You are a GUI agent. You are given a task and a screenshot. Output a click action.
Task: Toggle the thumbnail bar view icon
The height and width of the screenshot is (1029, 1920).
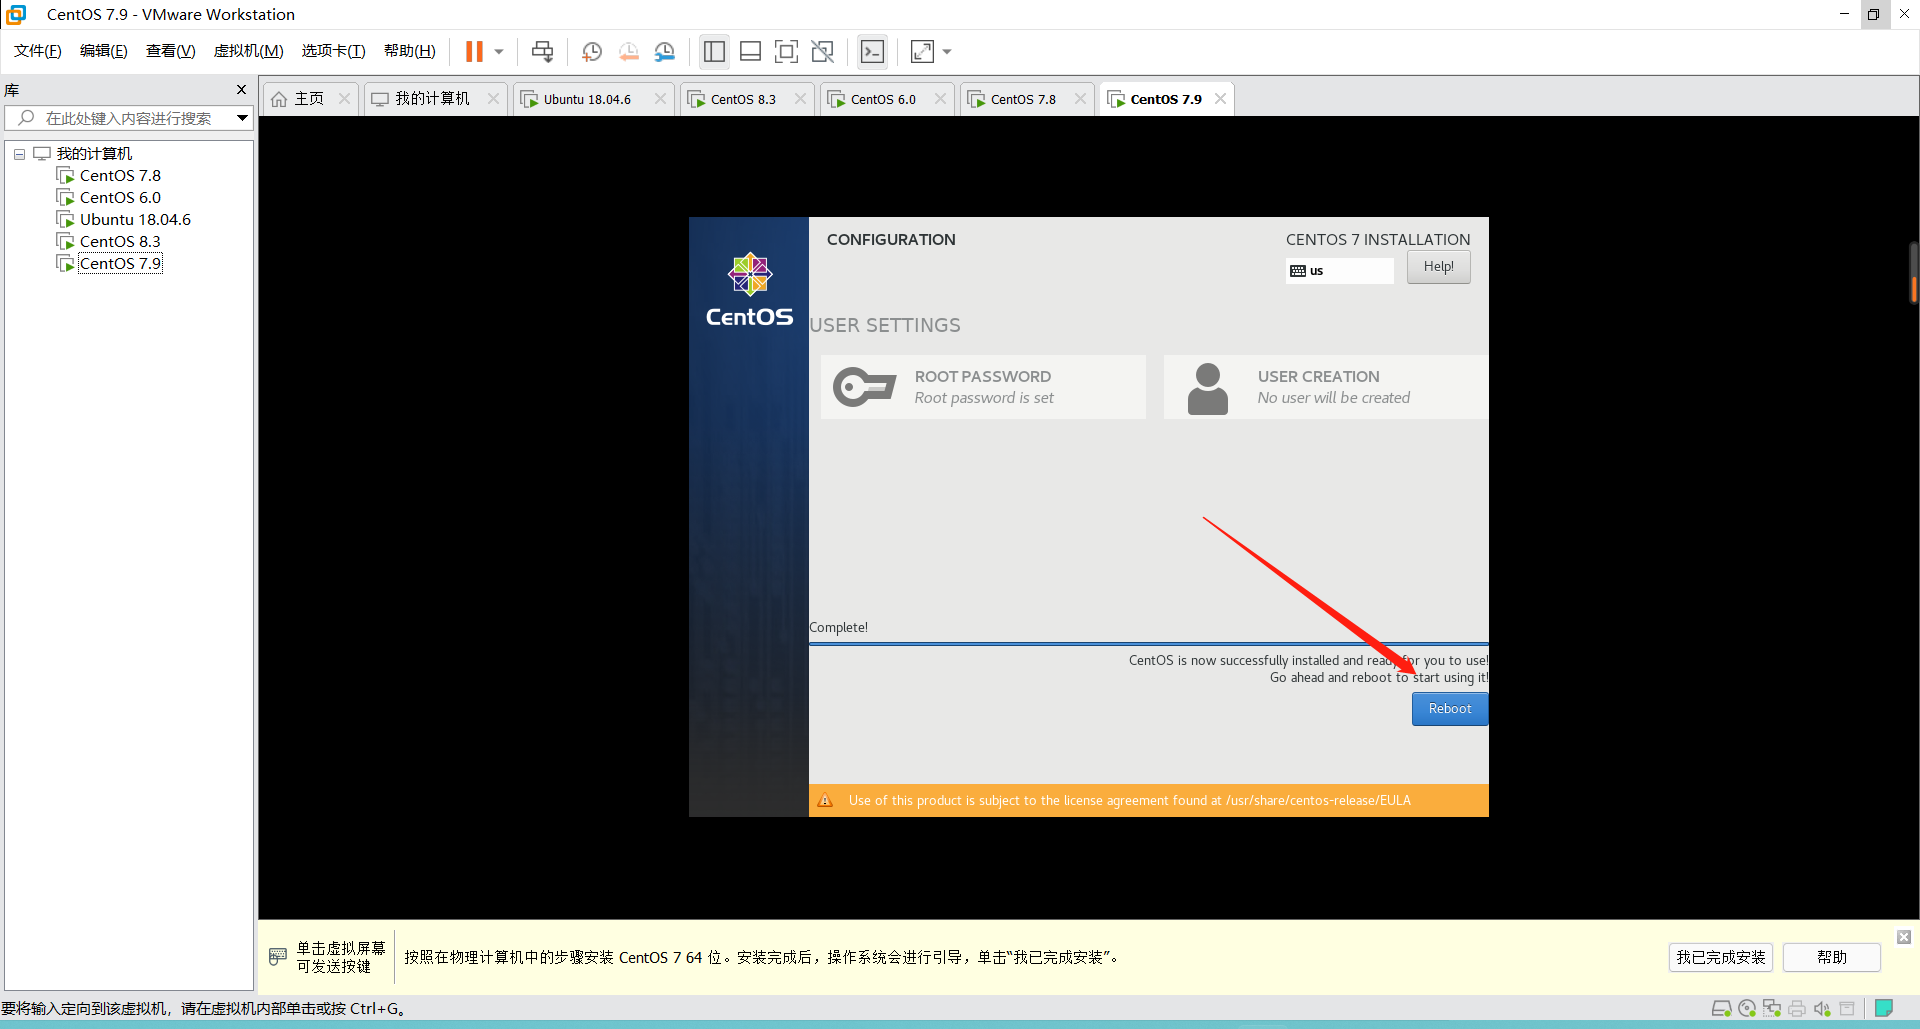[750, 51]
